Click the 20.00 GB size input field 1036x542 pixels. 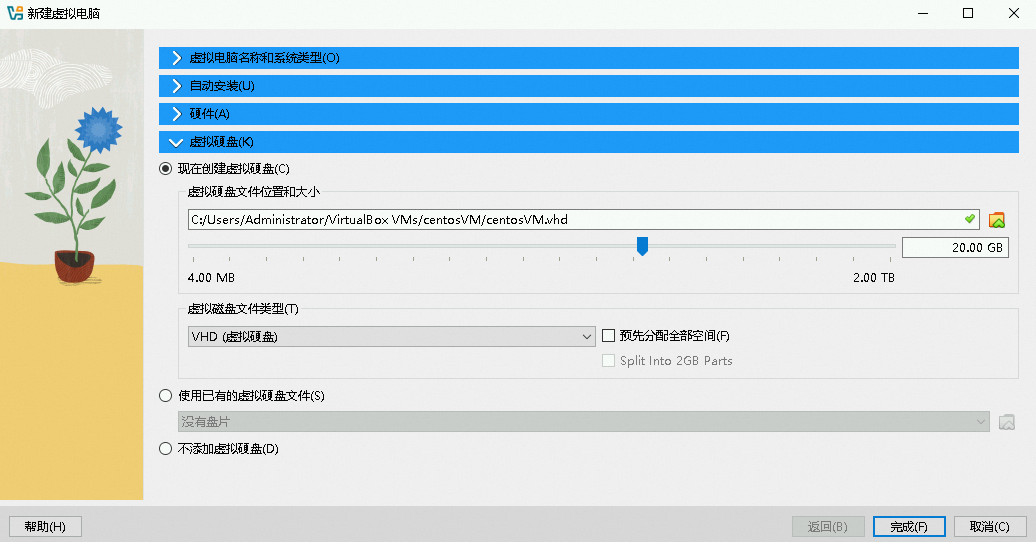(955, 248)
